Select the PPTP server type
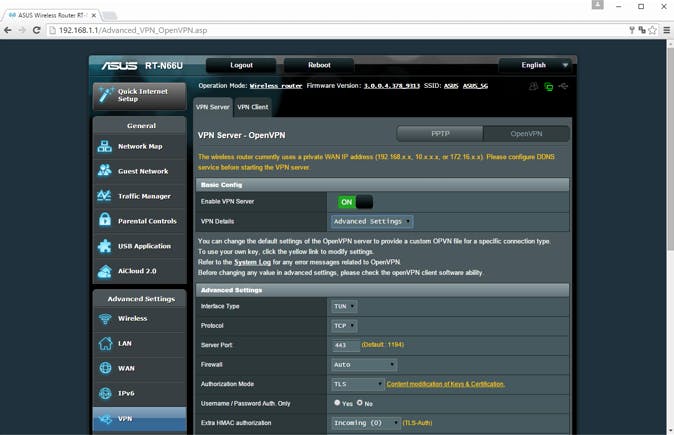Screen dimensions: 674x435 [x=440, y=134]
